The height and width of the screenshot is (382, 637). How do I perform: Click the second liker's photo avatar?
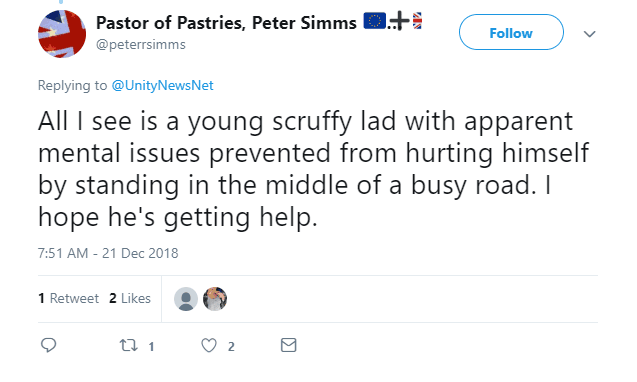[x=215, y=299]
